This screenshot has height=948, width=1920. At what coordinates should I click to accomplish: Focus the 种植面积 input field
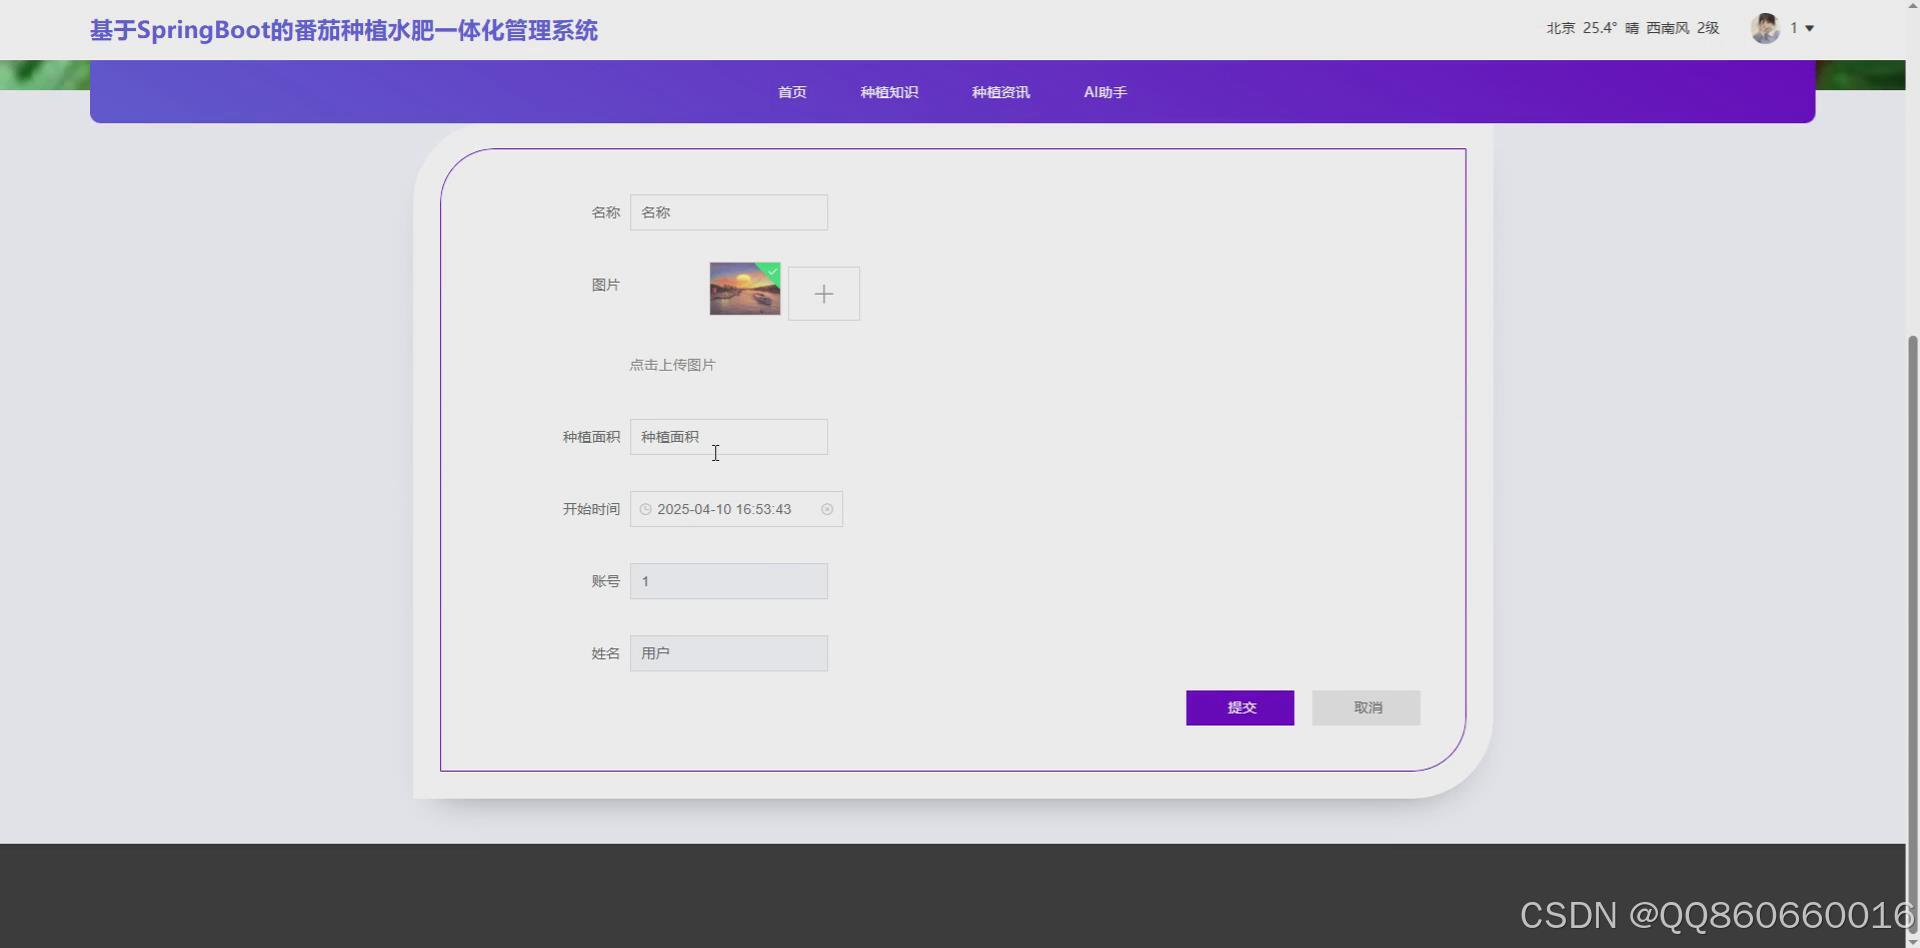[x=729, y=437]
